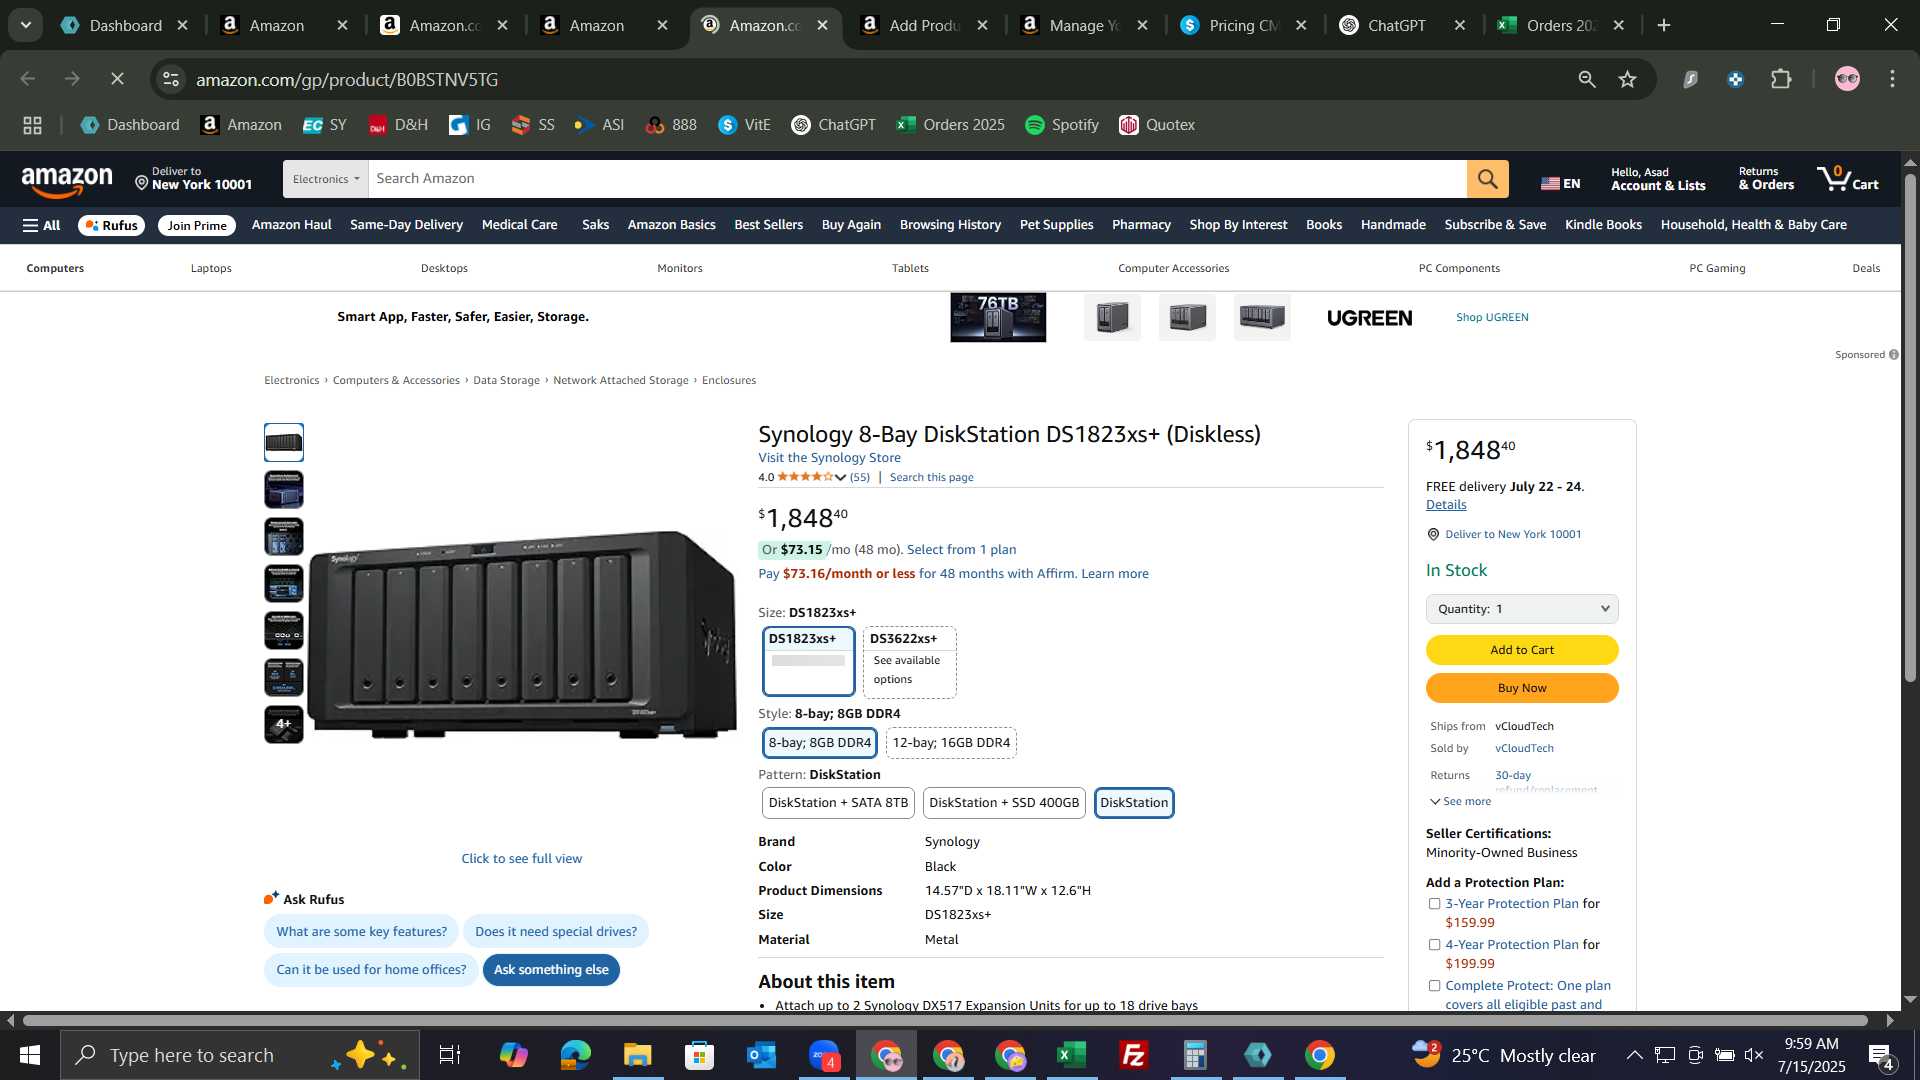The width and height of the screenshot is (1920, 1080).
Task: Open Outlook from the taskbar
Action: point(761,1055)
